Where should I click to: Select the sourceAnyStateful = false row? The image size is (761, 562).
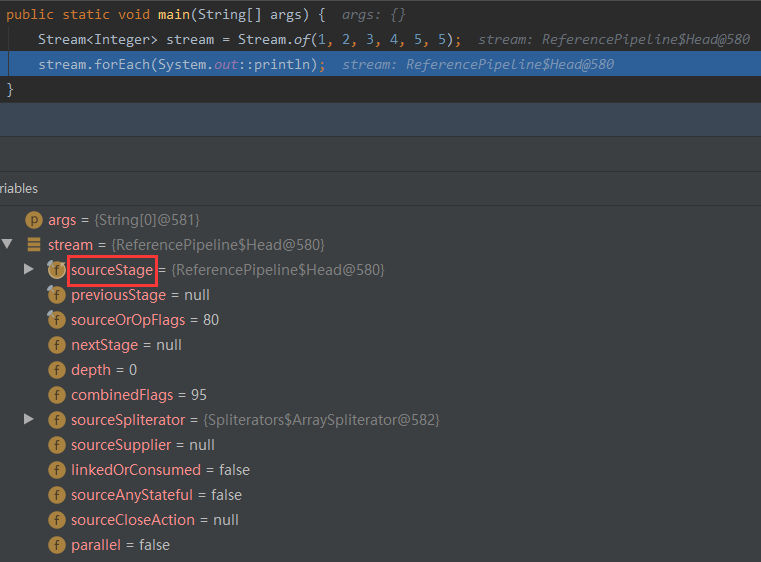click(x=380, y=495)
